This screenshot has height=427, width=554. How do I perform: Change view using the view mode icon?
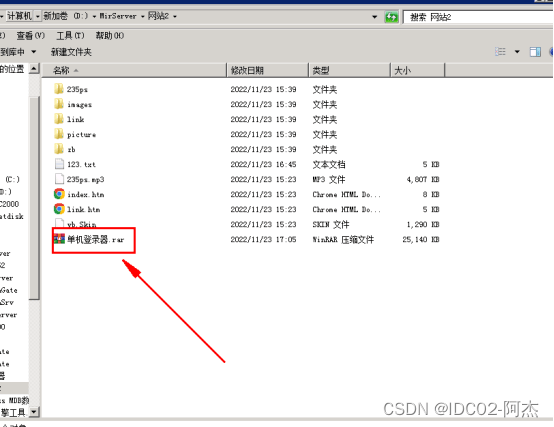(x=500, y=52)
